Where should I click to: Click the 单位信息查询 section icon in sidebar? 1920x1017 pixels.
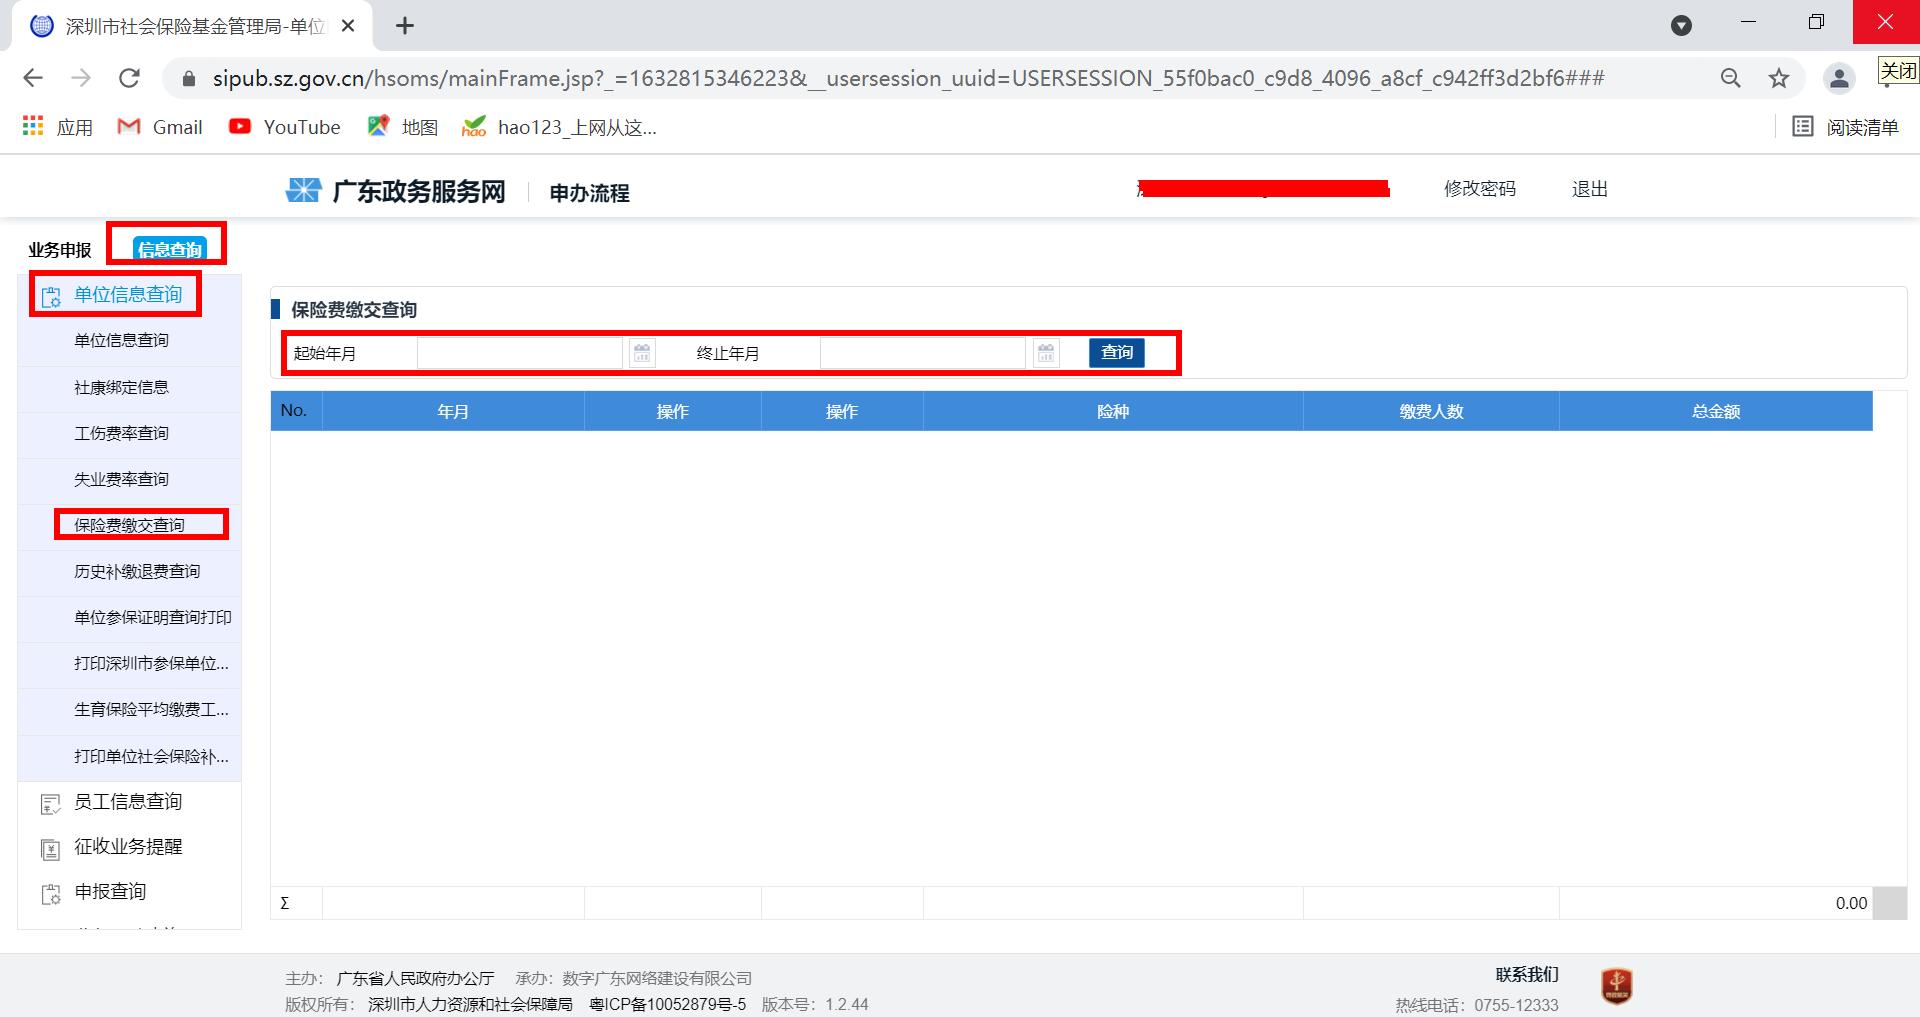click(x=50, y=294)
